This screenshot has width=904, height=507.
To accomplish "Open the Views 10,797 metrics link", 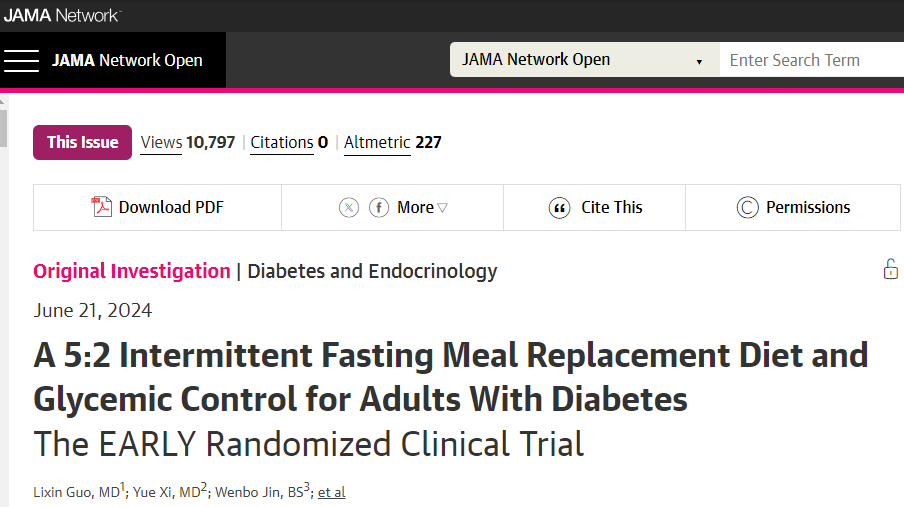I will pyautogui.click(x=188, y=142).
